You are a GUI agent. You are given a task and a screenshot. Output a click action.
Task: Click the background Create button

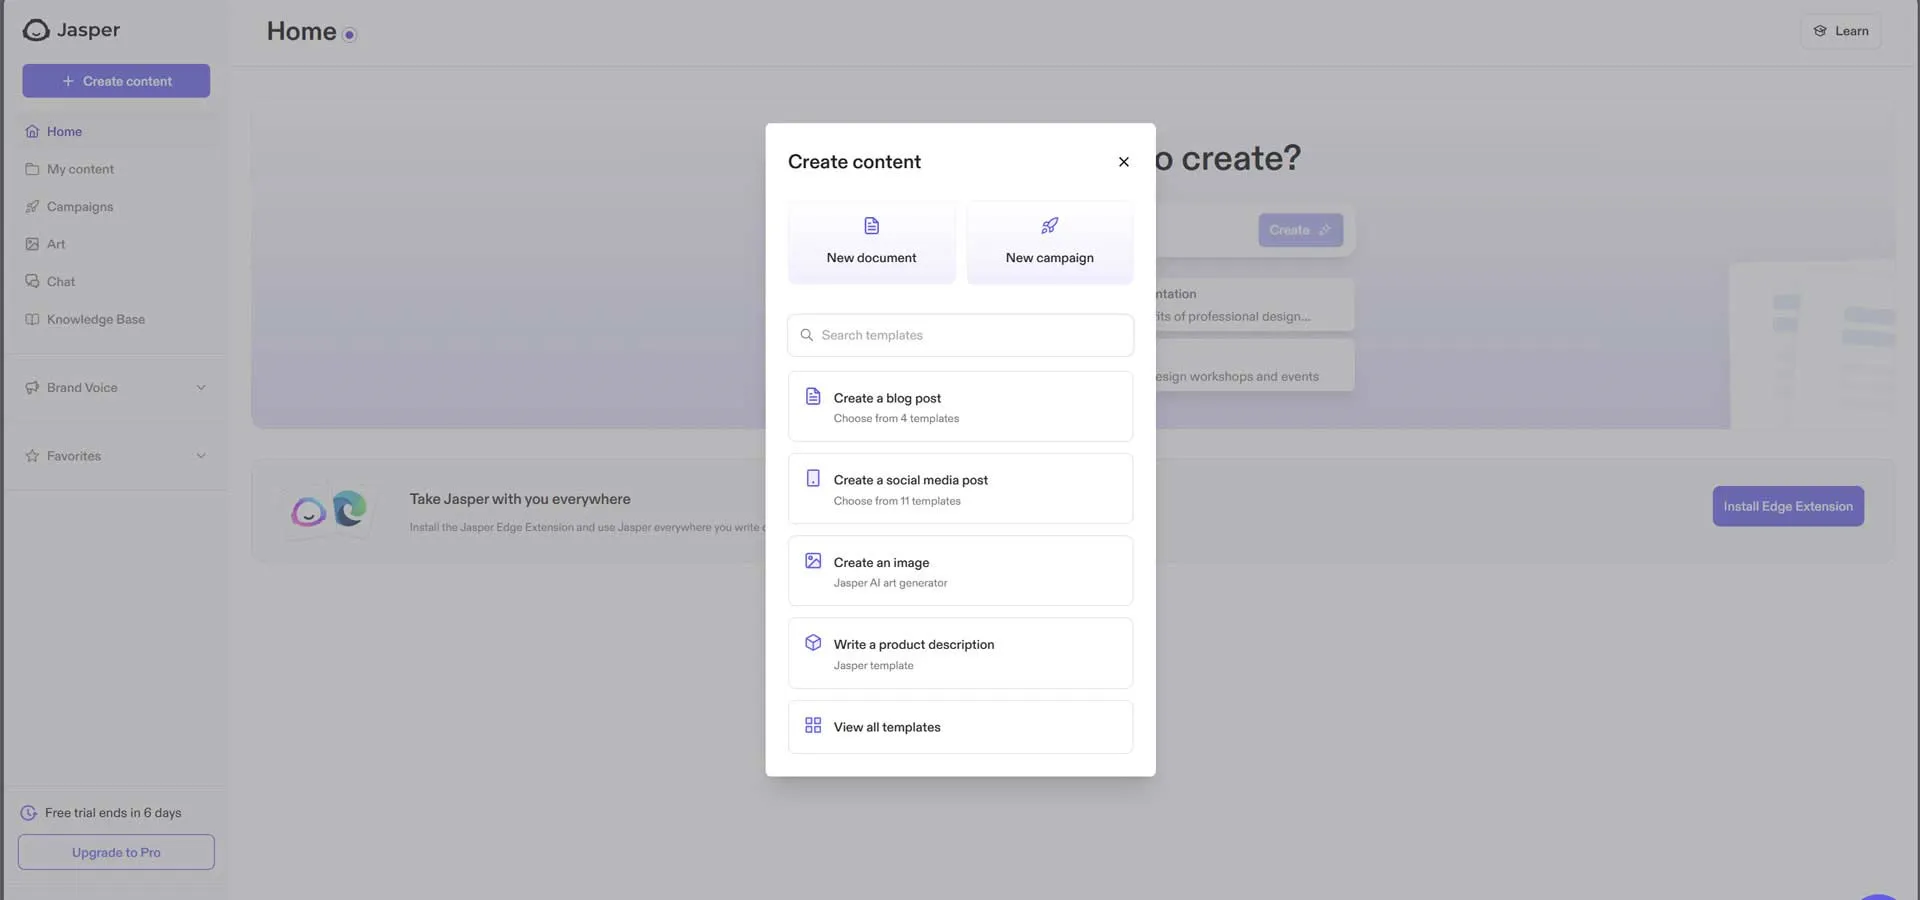click(1300, 230)
